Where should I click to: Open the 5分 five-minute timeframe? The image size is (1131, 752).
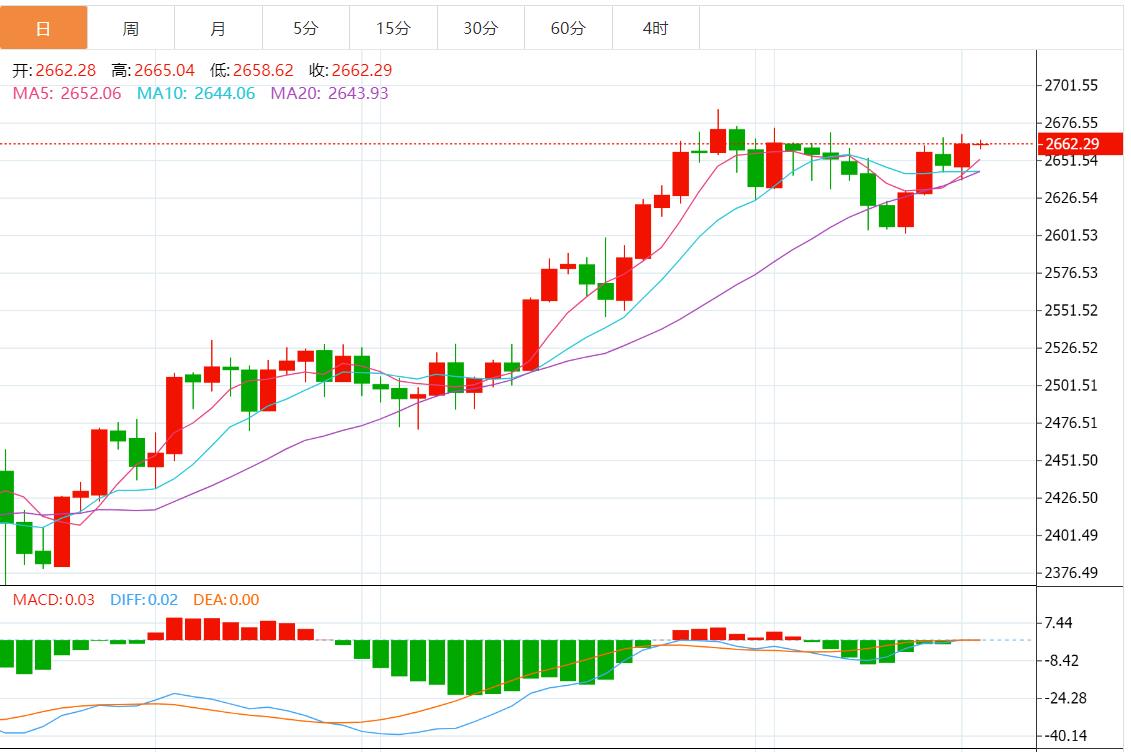306,28
